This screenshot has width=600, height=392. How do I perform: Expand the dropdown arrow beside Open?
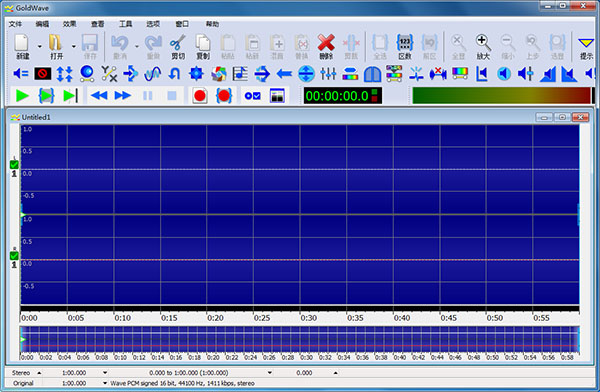point(73,47)
